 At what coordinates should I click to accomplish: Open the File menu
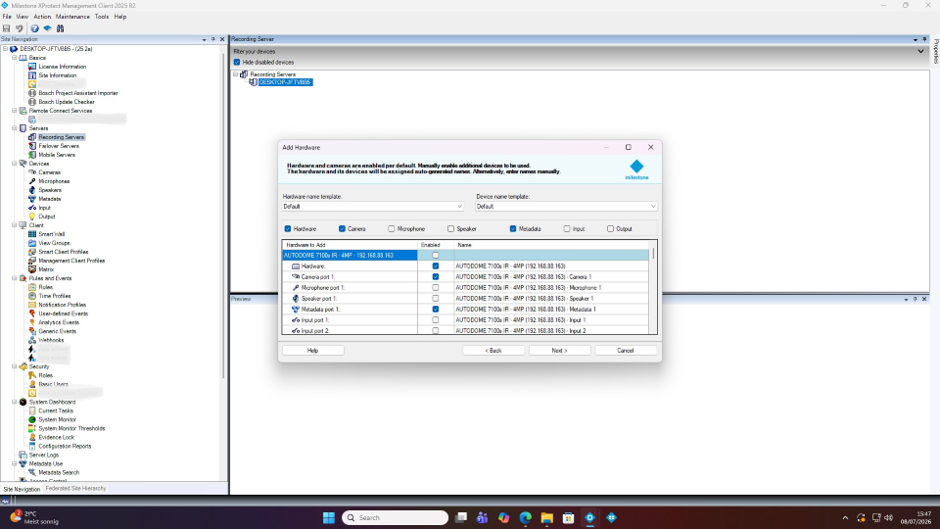point(7,17)
